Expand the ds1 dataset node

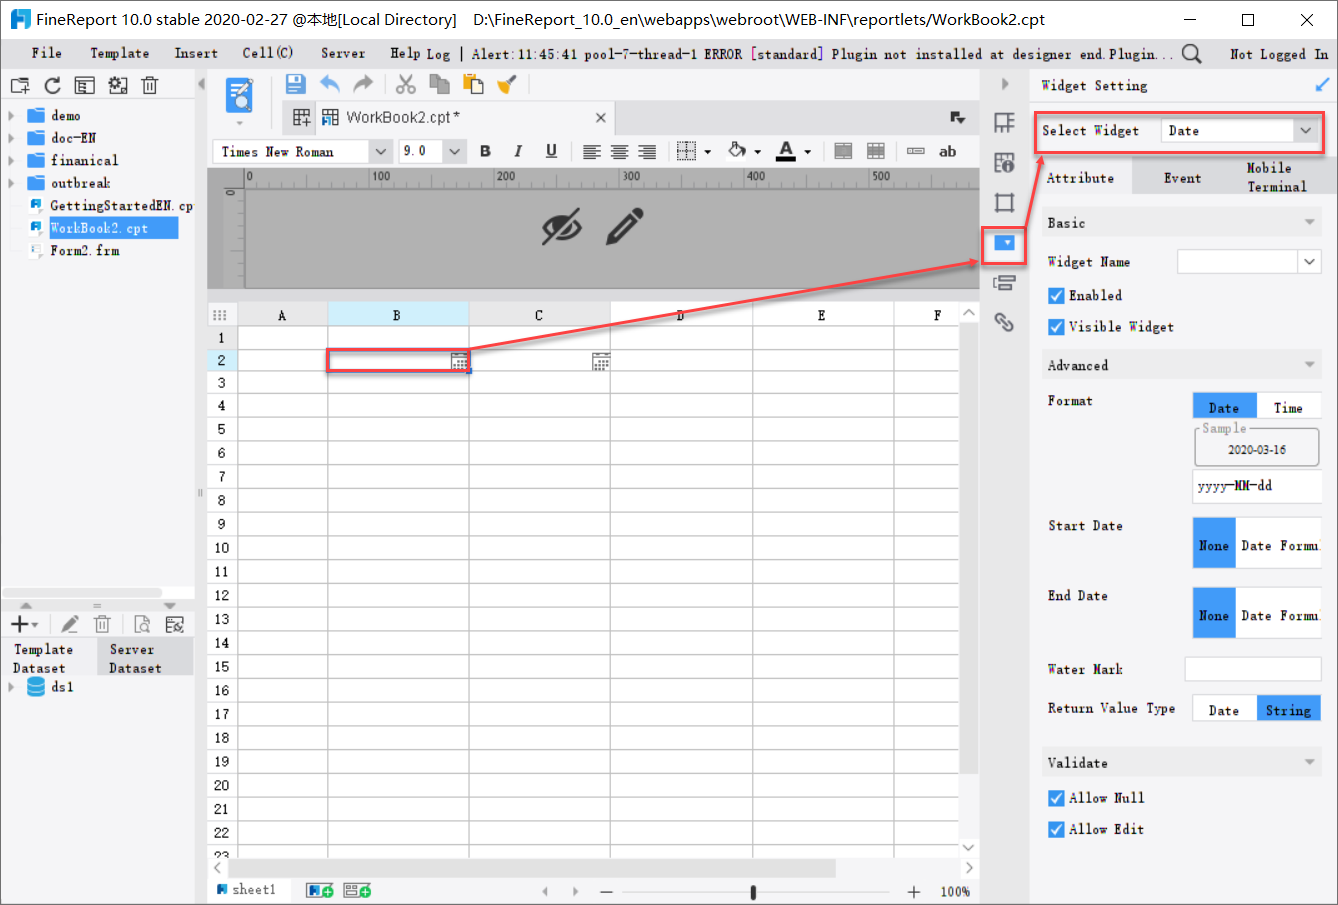[x=11, y=687]
